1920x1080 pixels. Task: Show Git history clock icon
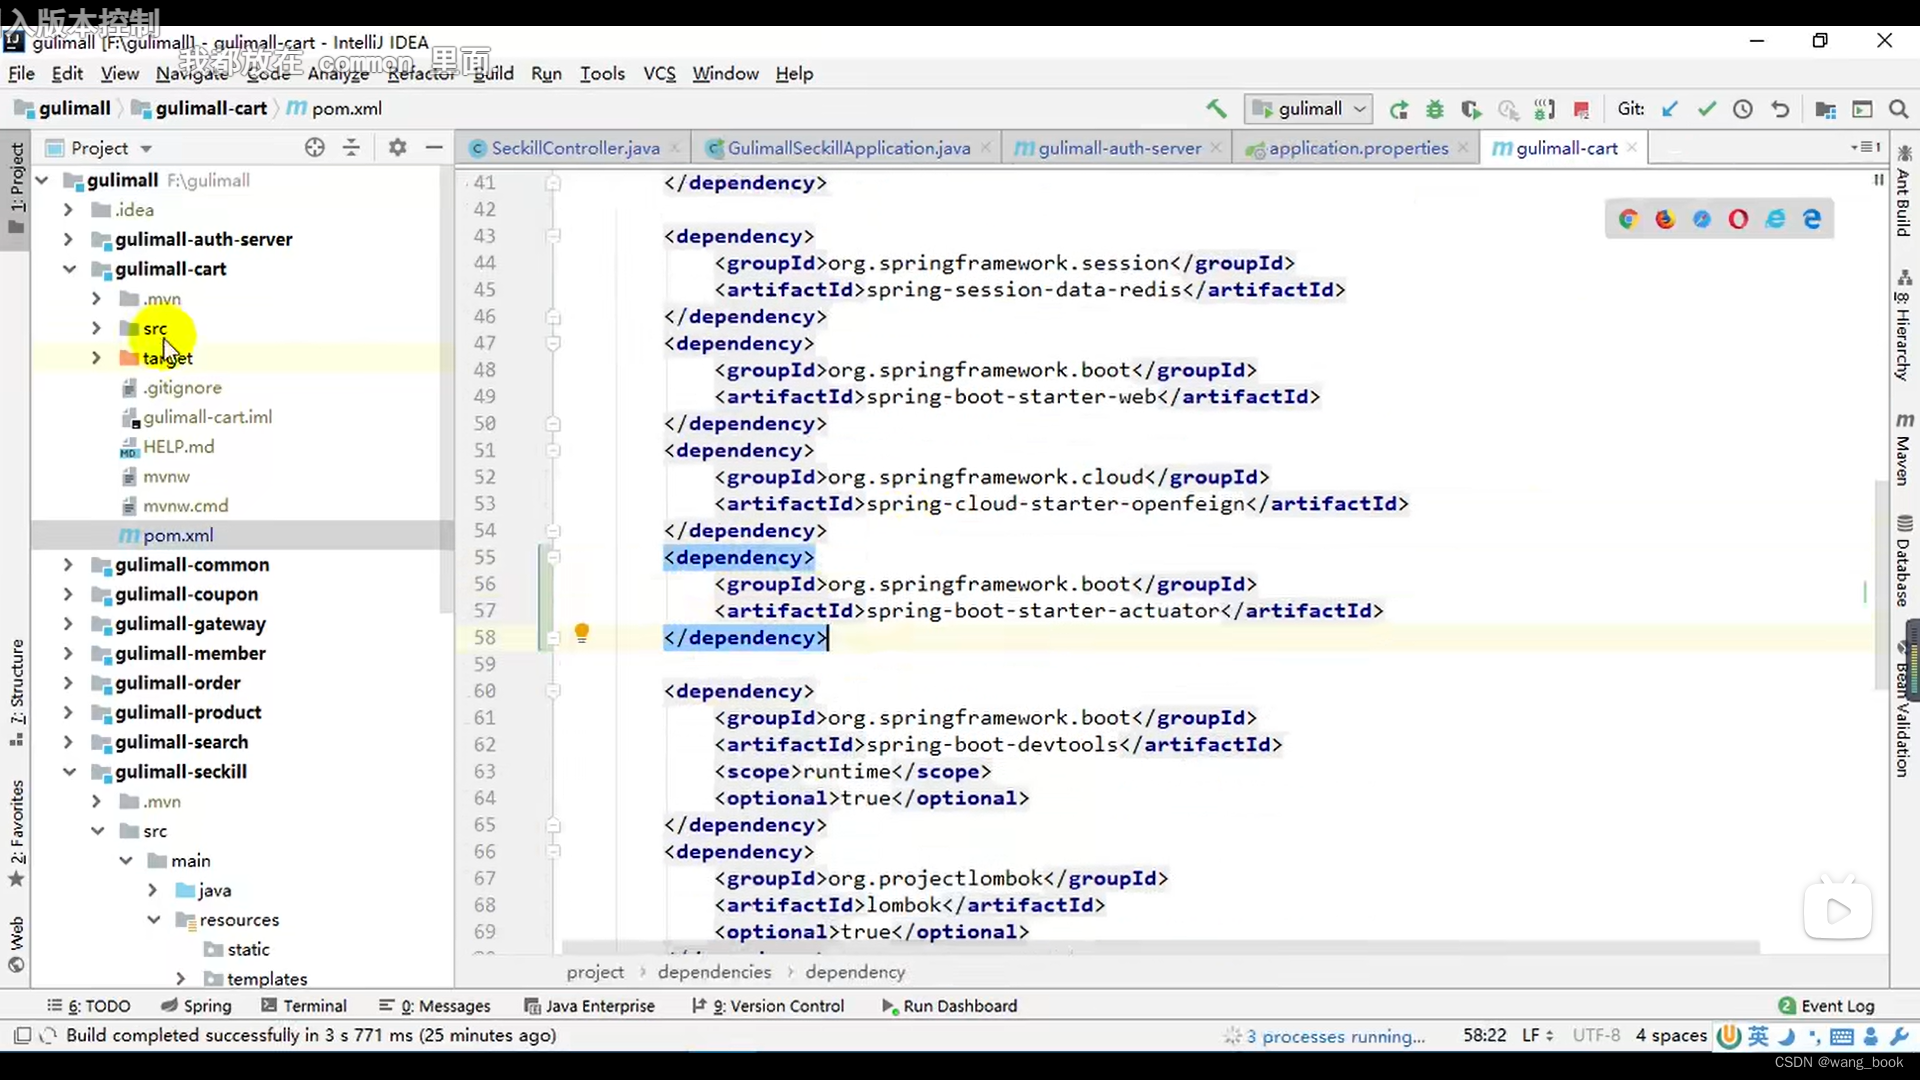[1743, 109]
